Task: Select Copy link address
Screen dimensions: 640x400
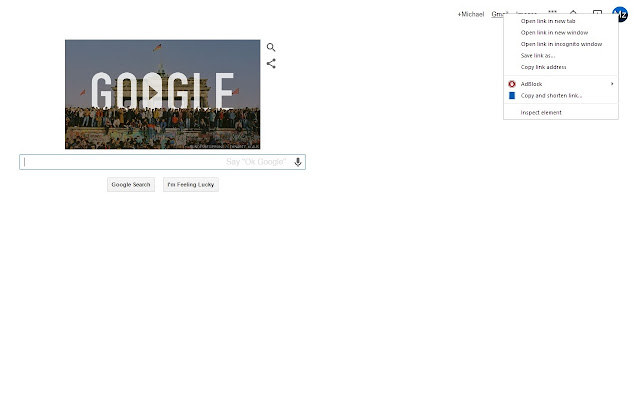Action: tap(561, 67)
